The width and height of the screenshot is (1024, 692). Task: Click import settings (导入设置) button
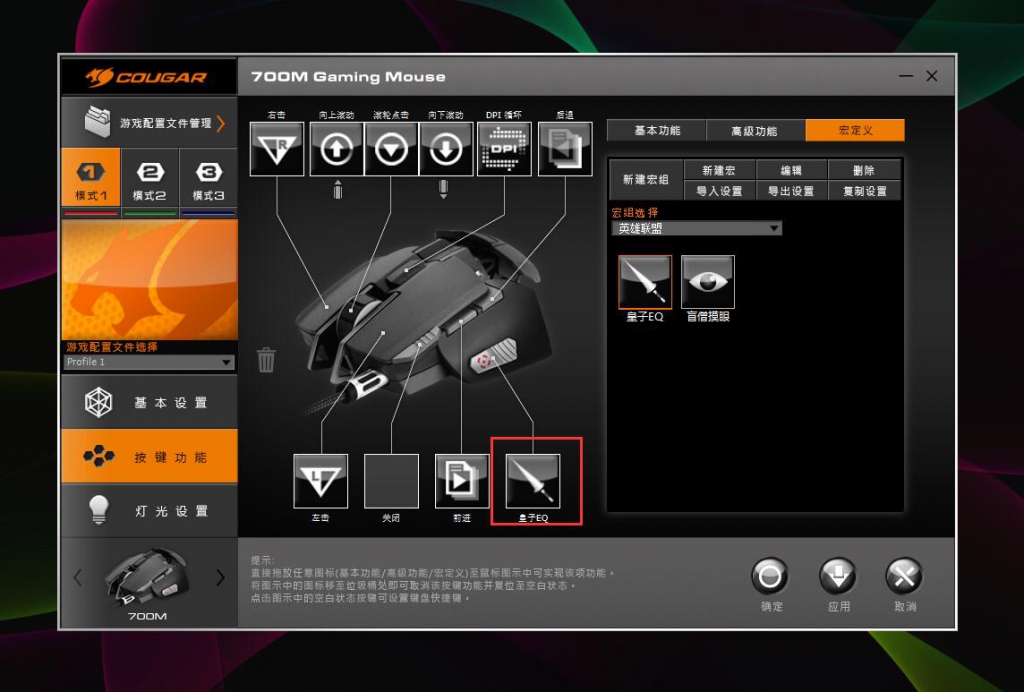coord(719,191)
